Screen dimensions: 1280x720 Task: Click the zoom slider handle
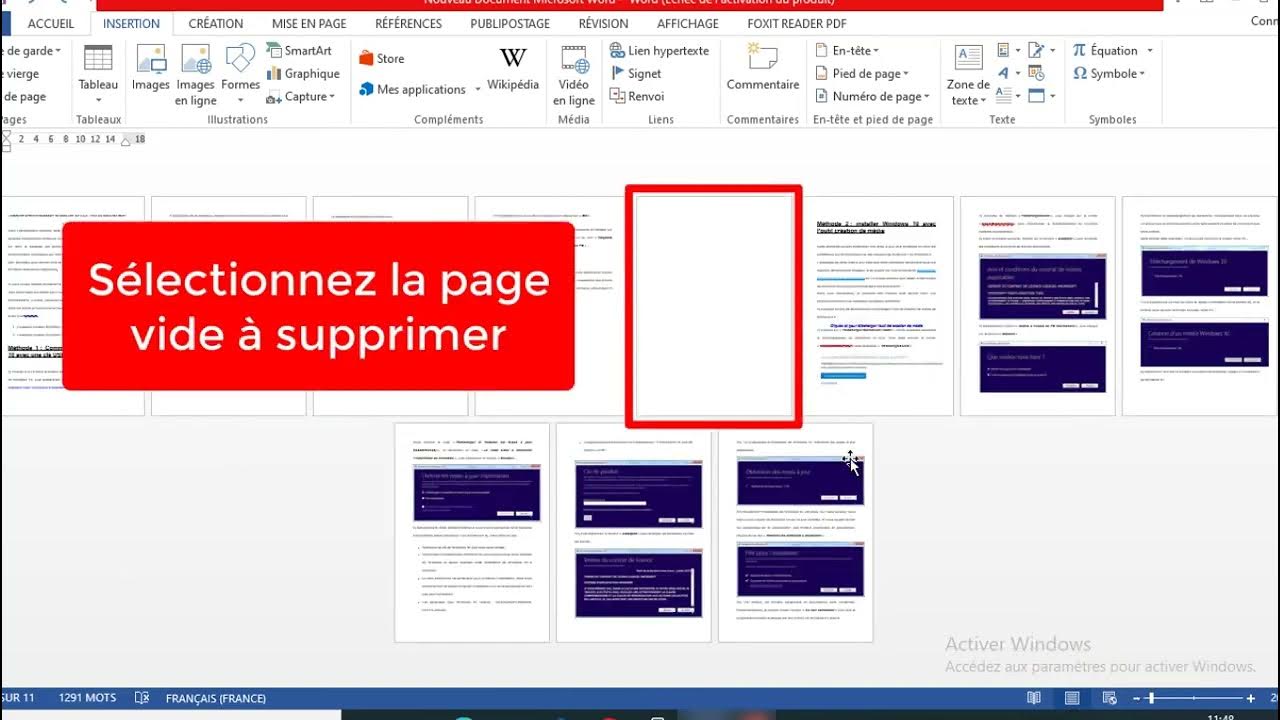coord(1151,698)
